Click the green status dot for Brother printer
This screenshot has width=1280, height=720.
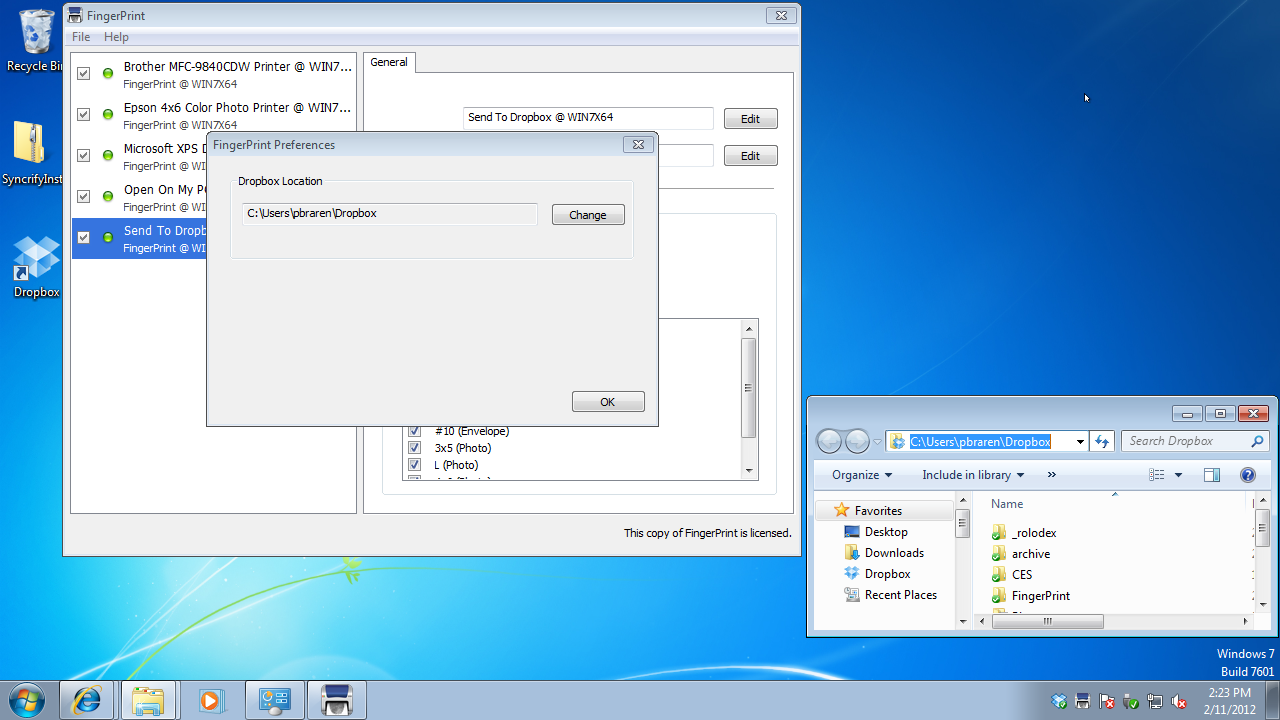(x=108, y=73)
